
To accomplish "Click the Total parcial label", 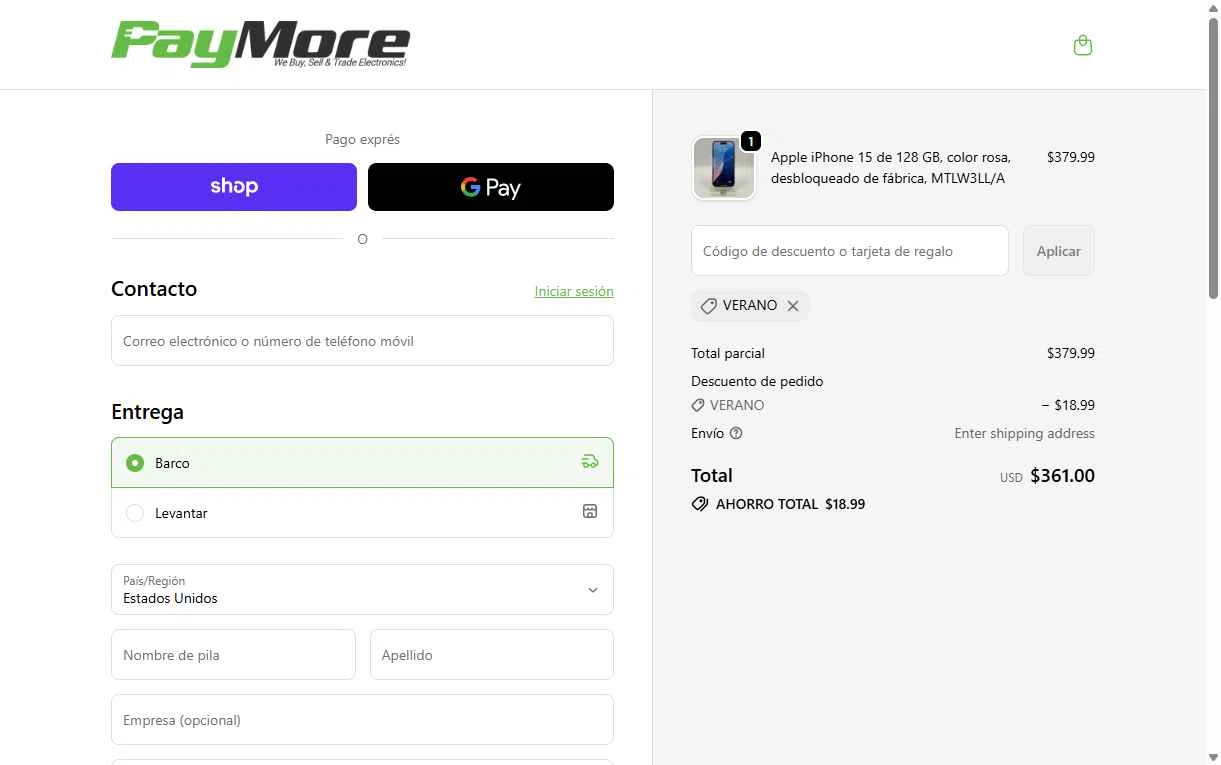I will click(728, 353).
